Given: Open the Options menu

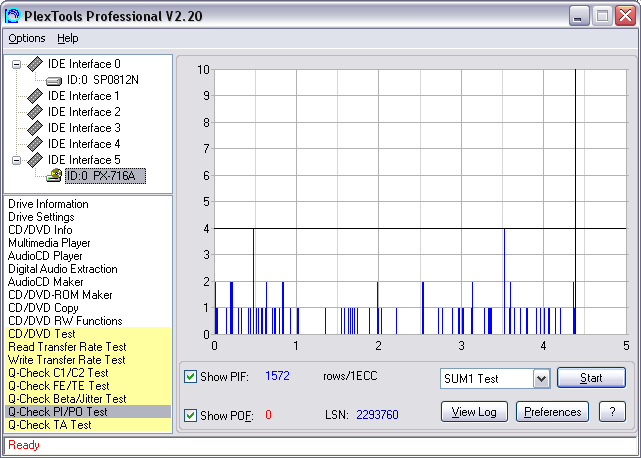Looking at the screenshot, I should tap(27, 38).
